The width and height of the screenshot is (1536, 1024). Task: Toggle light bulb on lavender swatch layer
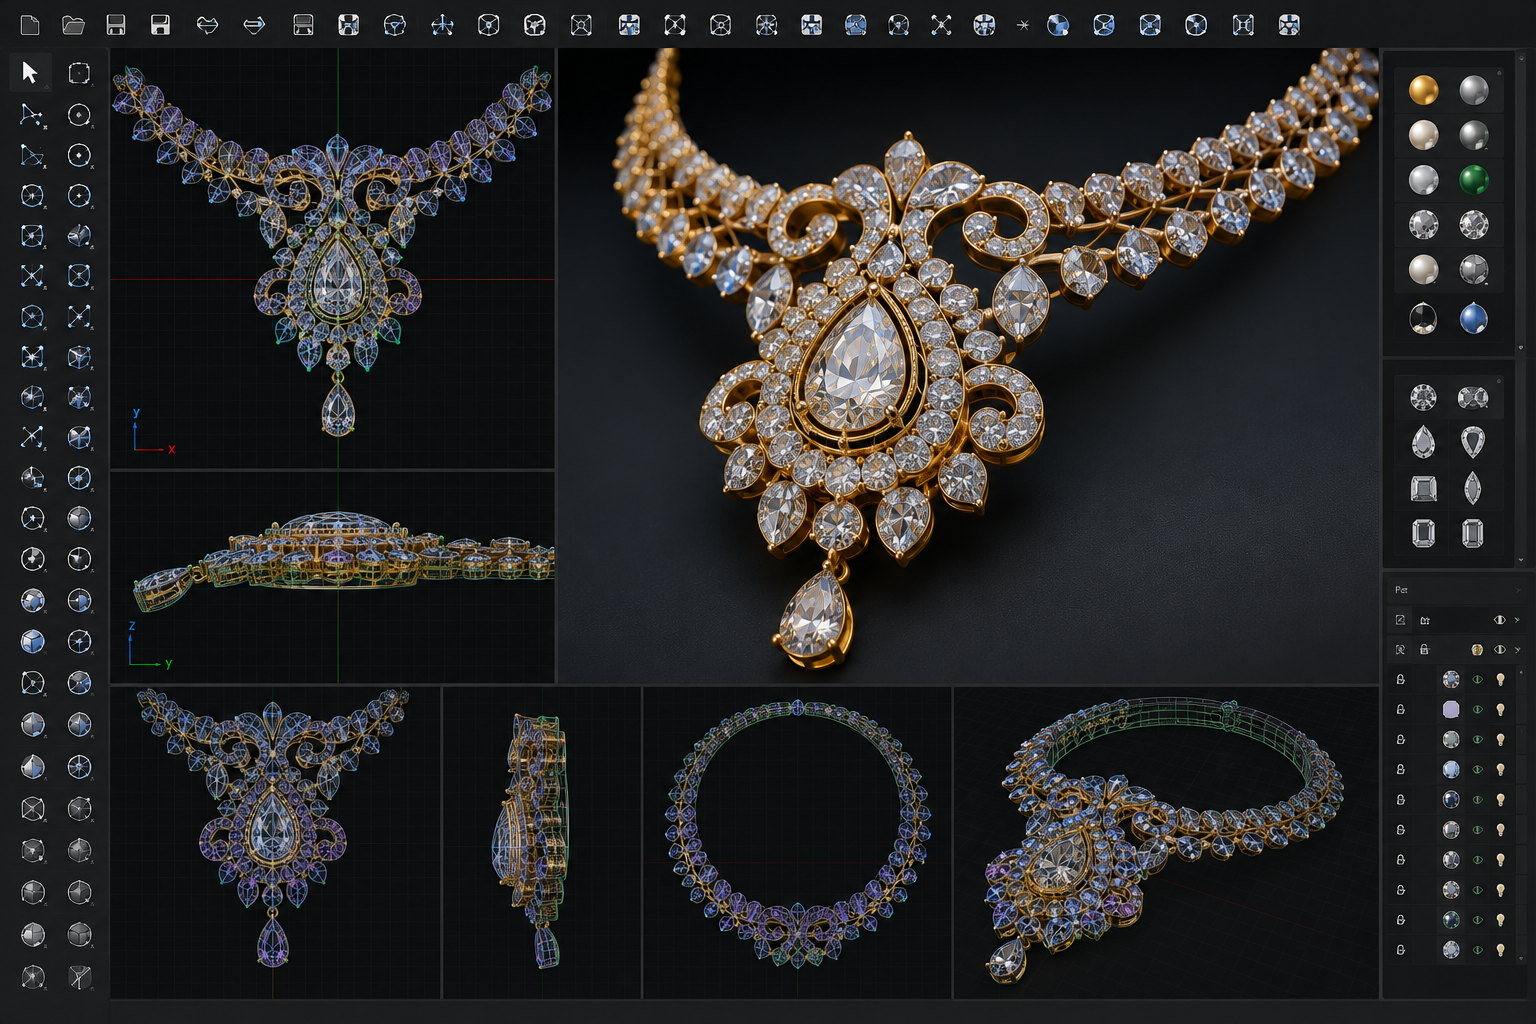[x=1500, y=709]
